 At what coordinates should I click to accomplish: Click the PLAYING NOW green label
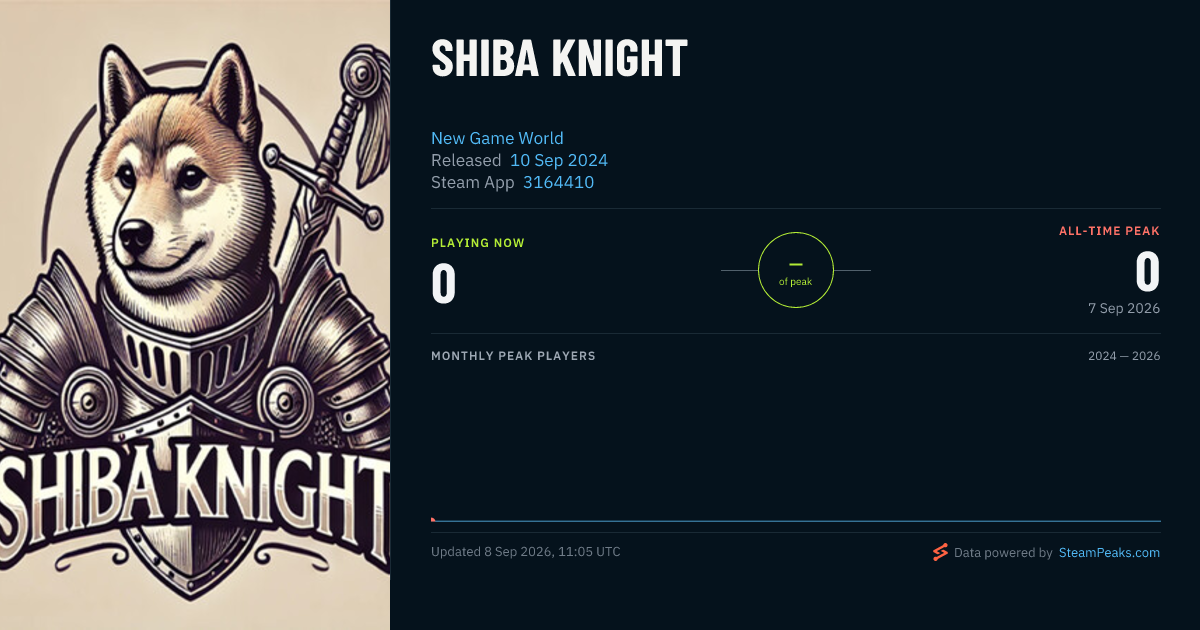(x=478, y=243)
